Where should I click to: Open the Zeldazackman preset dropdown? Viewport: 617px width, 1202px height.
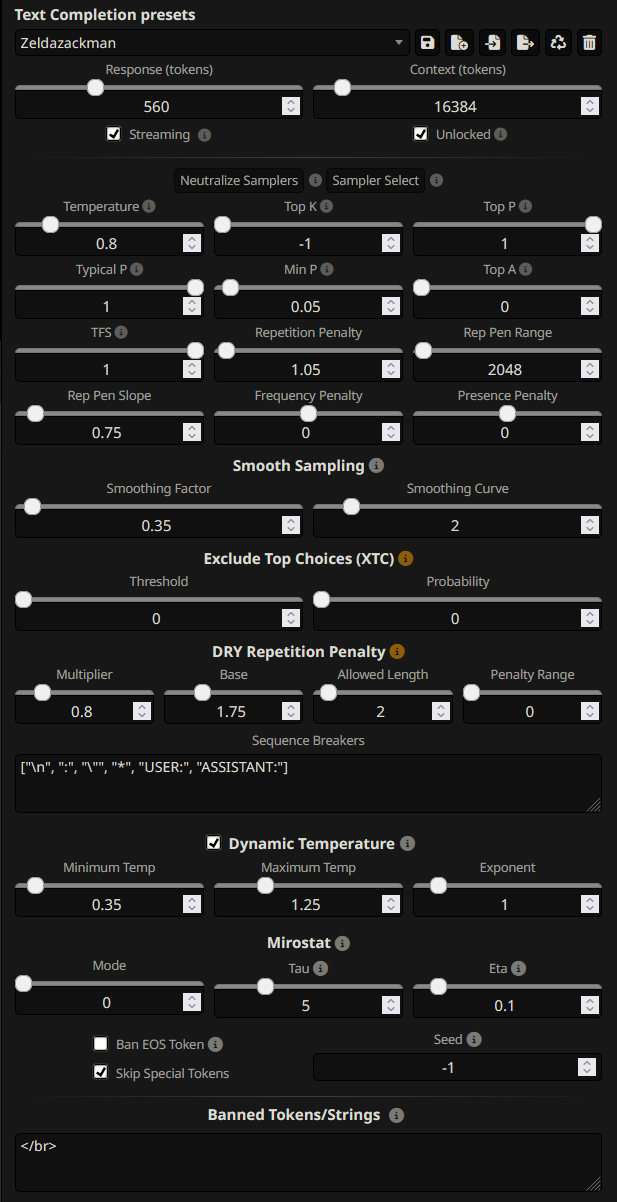click(212, 42)
